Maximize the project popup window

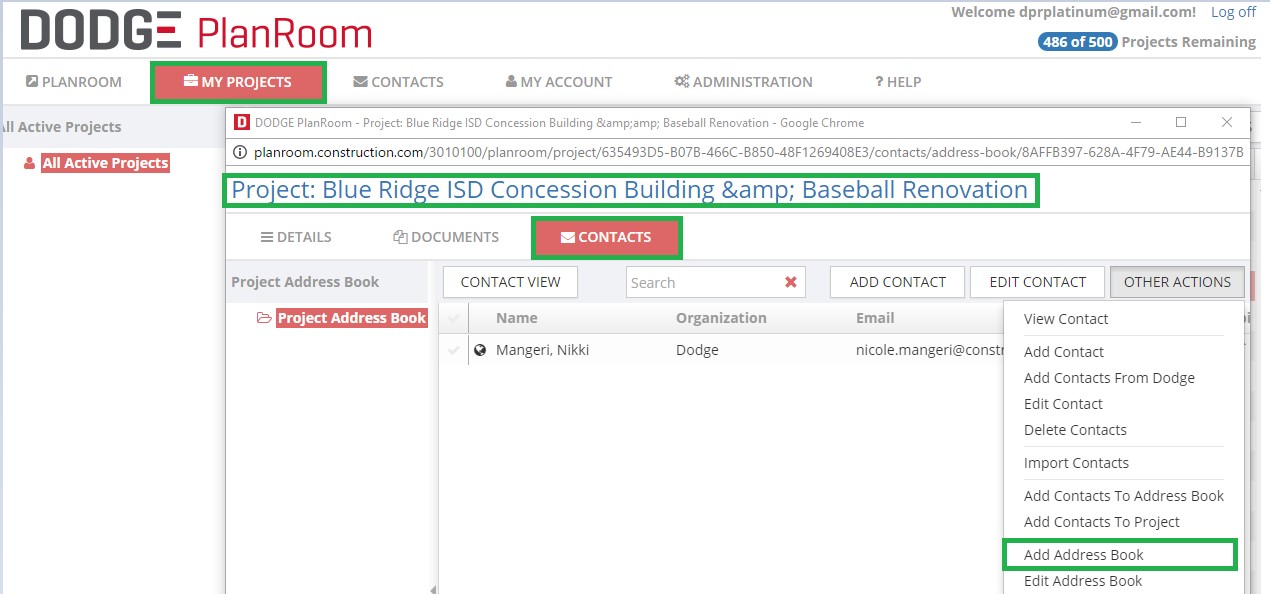tap(1180, 122)
